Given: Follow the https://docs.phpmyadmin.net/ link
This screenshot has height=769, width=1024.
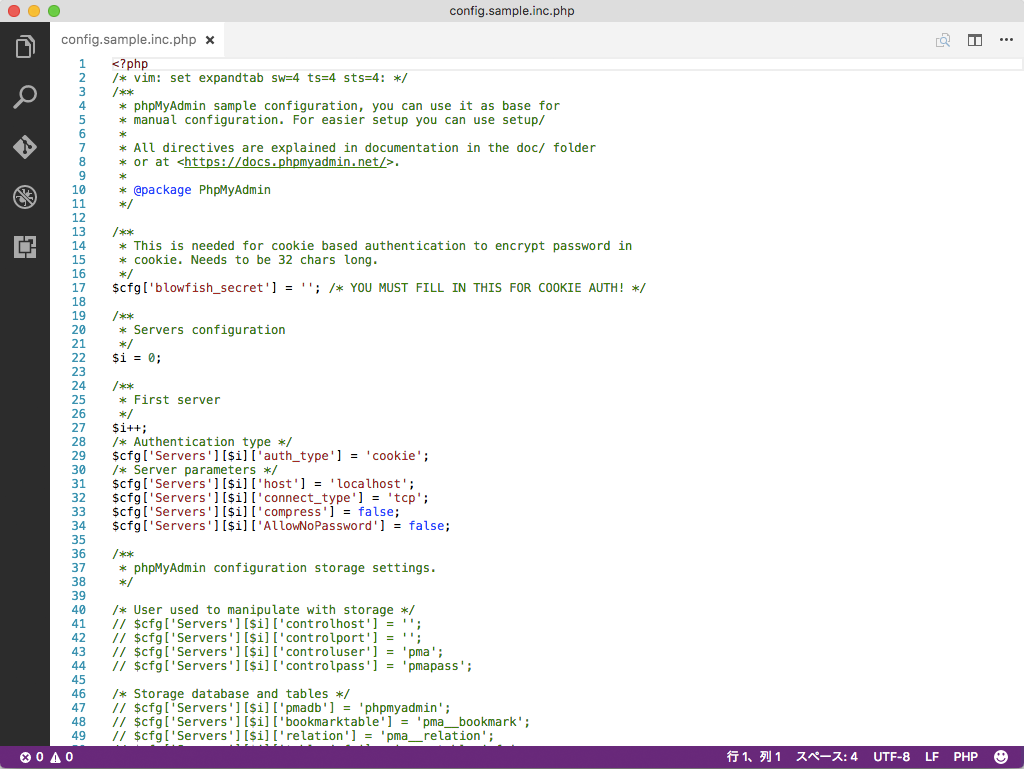Looking at the screenshot, I should pyautogui.click(x=285, y=162).
